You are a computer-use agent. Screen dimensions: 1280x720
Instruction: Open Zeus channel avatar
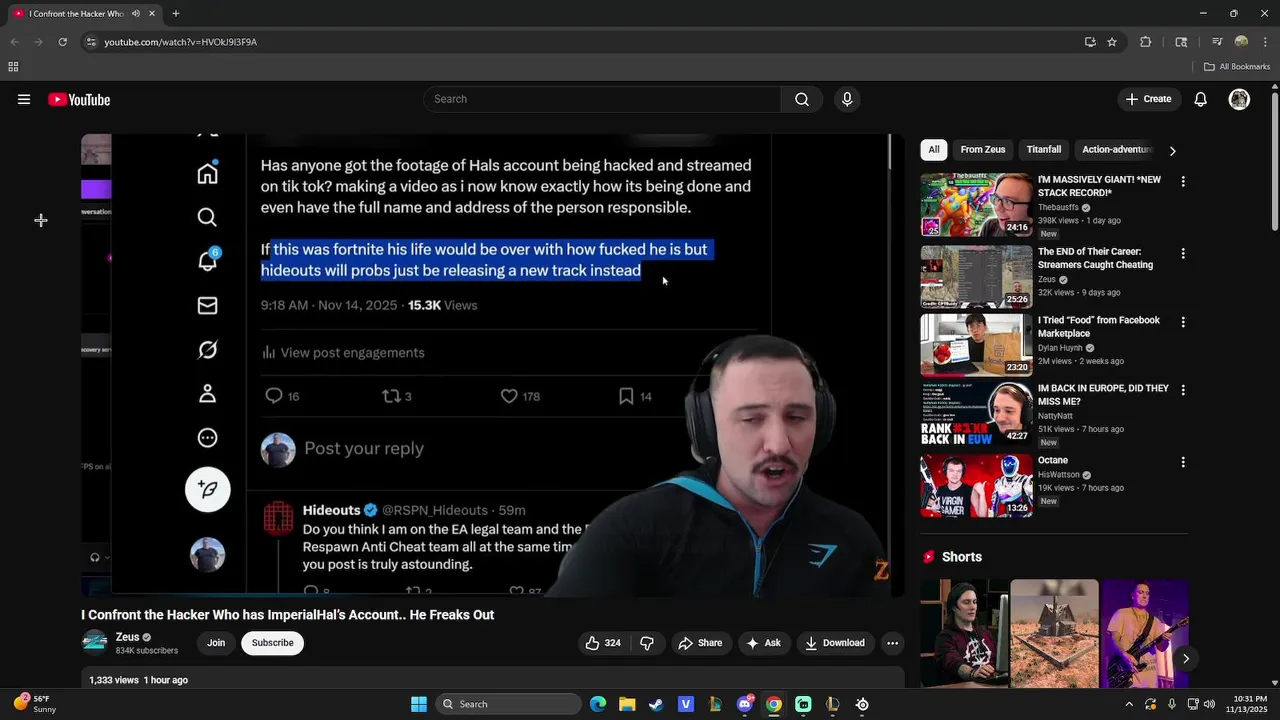coord(95,642)
